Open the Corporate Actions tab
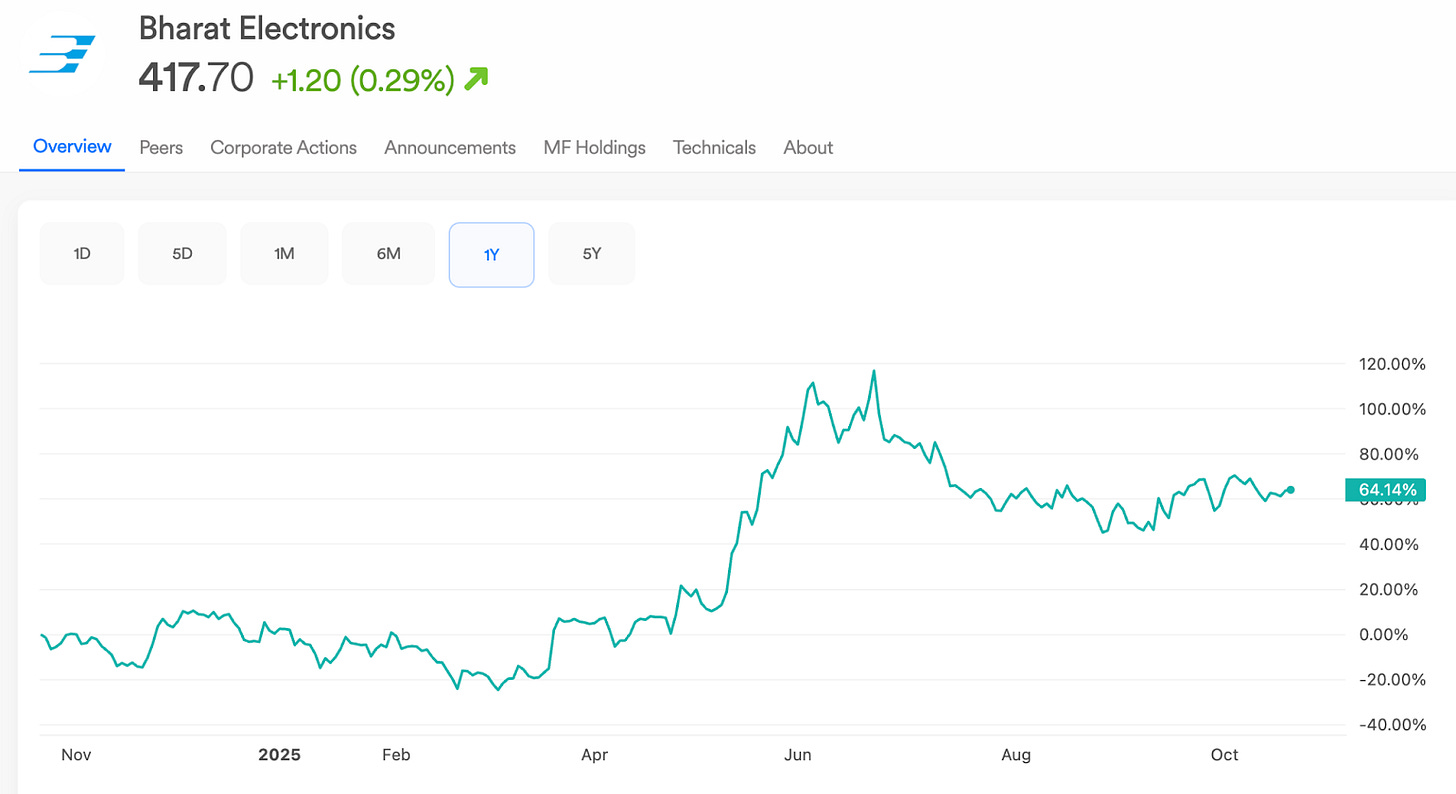The image size is (1456, 794). (283, 147)
